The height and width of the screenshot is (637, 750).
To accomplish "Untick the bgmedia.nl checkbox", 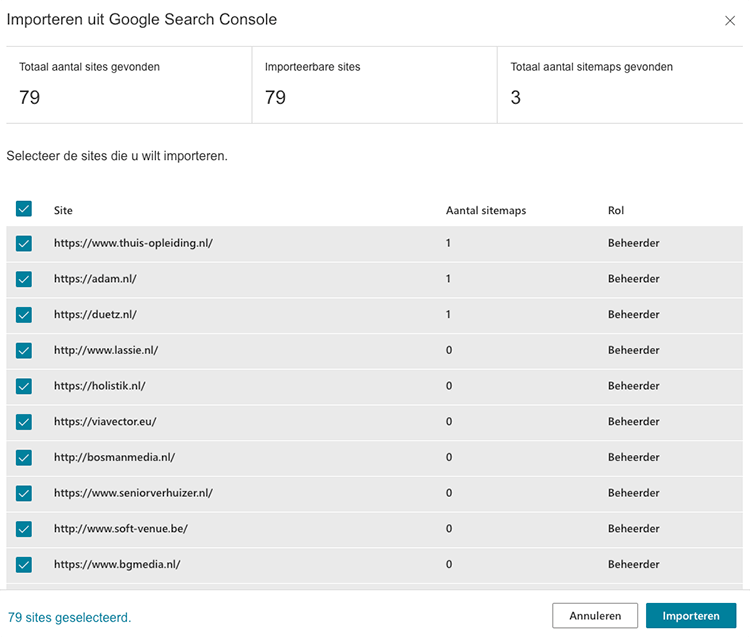I will pyautogui.click(x=23, y=565).
